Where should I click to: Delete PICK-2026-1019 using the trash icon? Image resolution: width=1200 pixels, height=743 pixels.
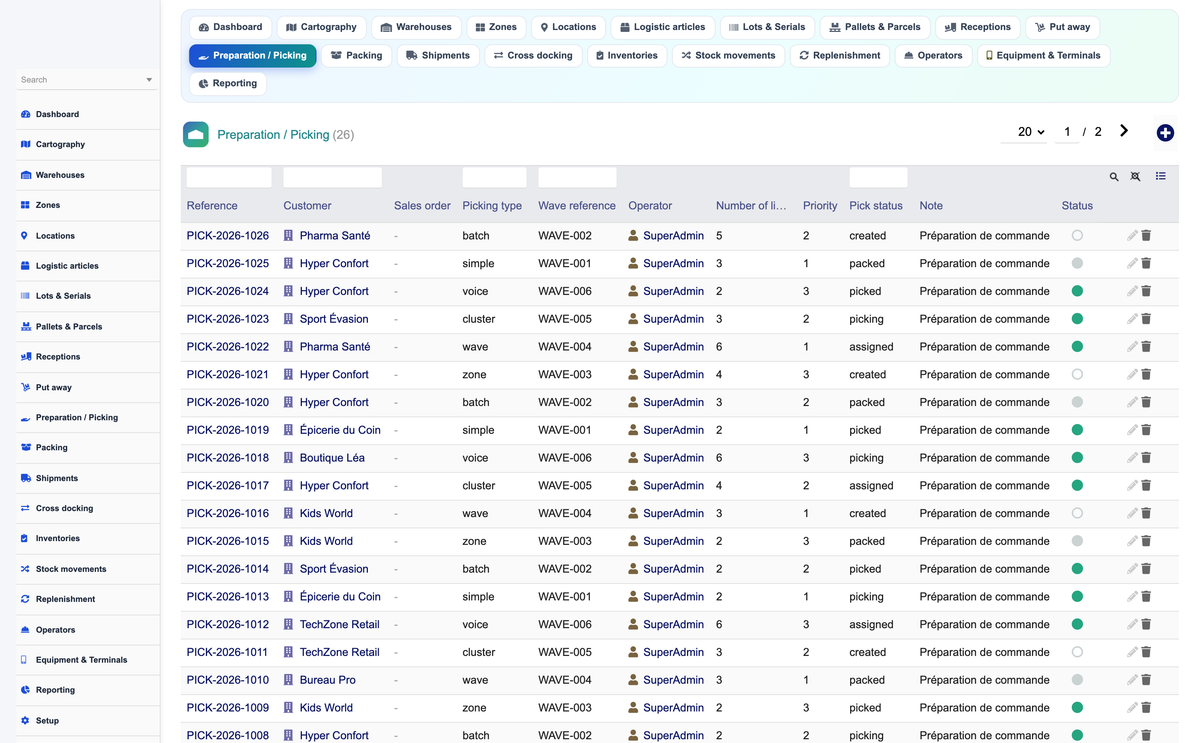coord(1146,430)
